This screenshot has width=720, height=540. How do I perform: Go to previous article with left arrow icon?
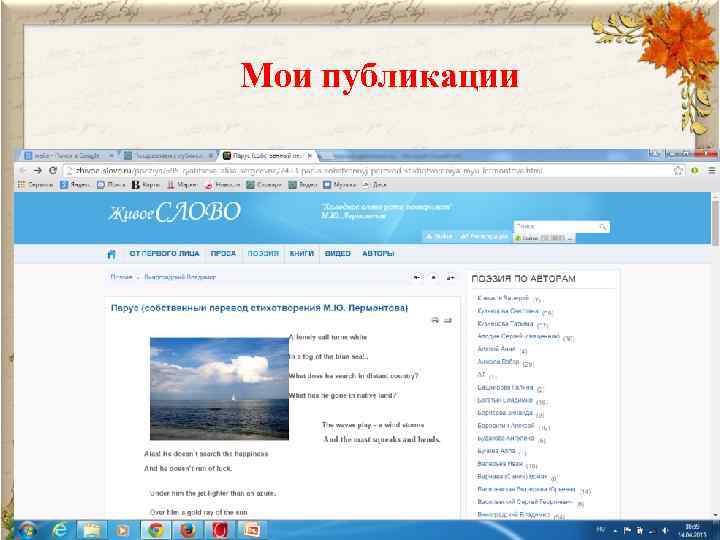[417, 277]
